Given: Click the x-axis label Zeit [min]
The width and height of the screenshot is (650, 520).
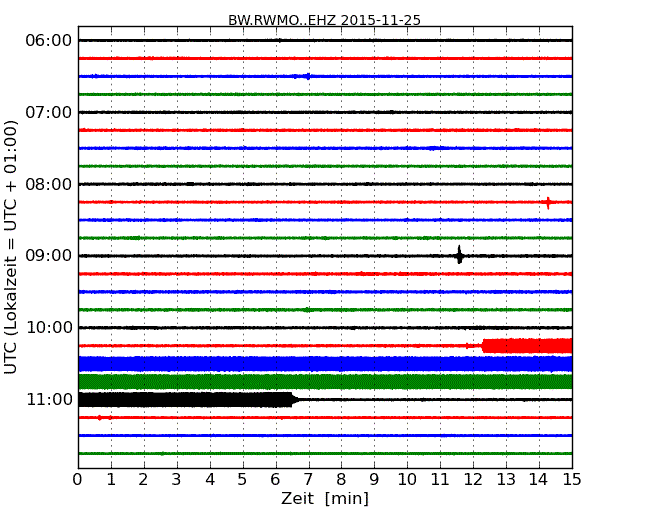Looking at the screenshot, I should [325, 498].
